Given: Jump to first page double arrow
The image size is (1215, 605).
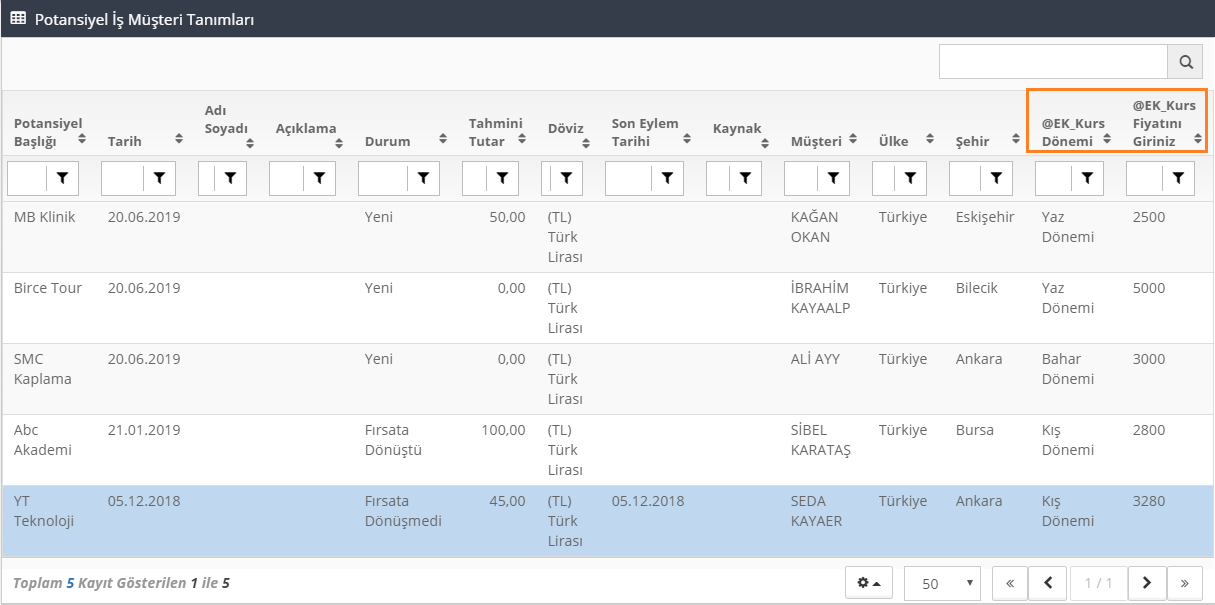Looking at the screenshot, I should pyautogui.click(x=1010, y=583).
